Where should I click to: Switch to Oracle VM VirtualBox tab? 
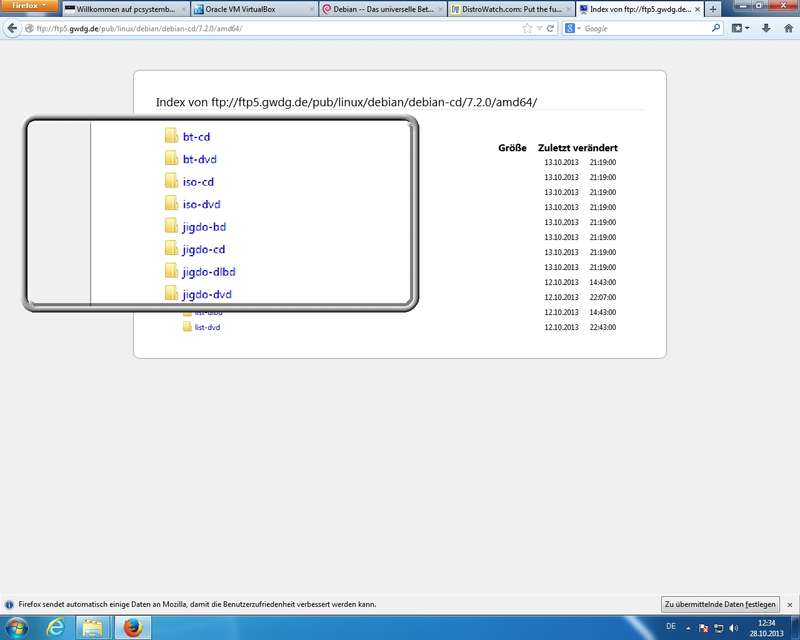[x=254, y=9]
